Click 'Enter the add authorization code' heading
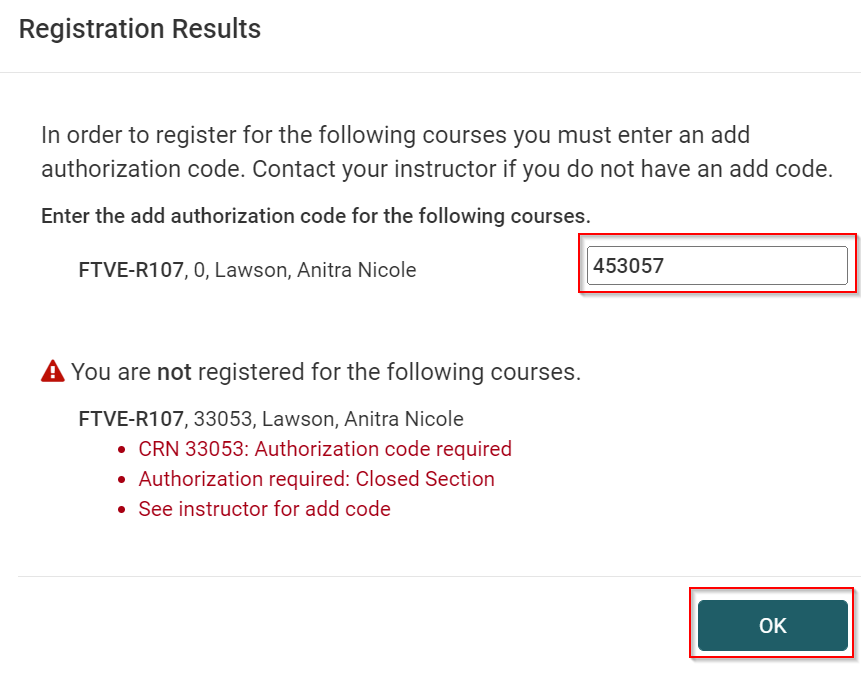This screenshot has height=673, width=861. coord(315,216)
